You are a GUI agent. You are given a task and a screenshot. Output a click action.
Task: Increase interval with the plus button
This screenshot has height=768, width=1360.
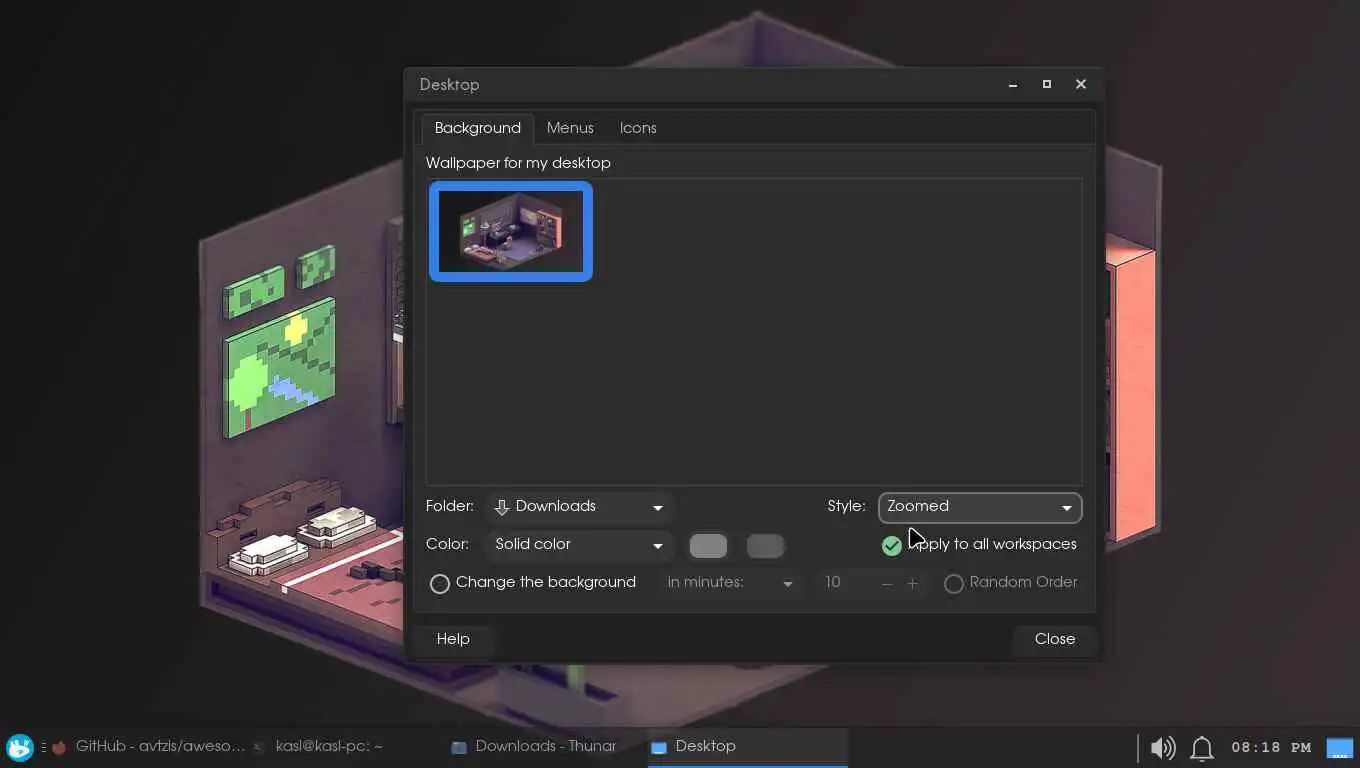(x=912, y=583)
